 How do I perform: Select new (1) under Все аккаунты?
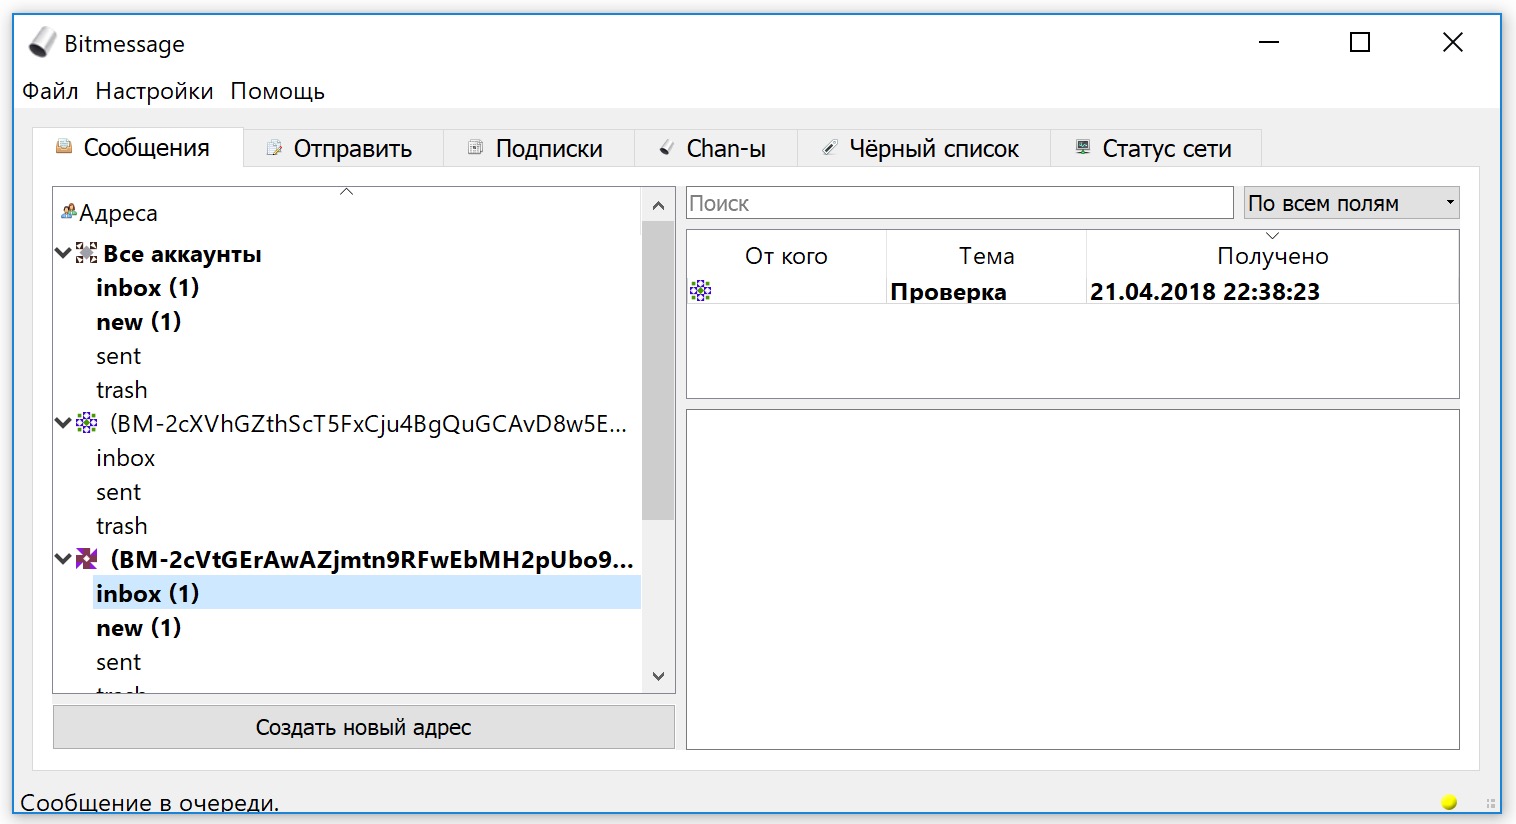pyautogui.click(x=139, y=322)
